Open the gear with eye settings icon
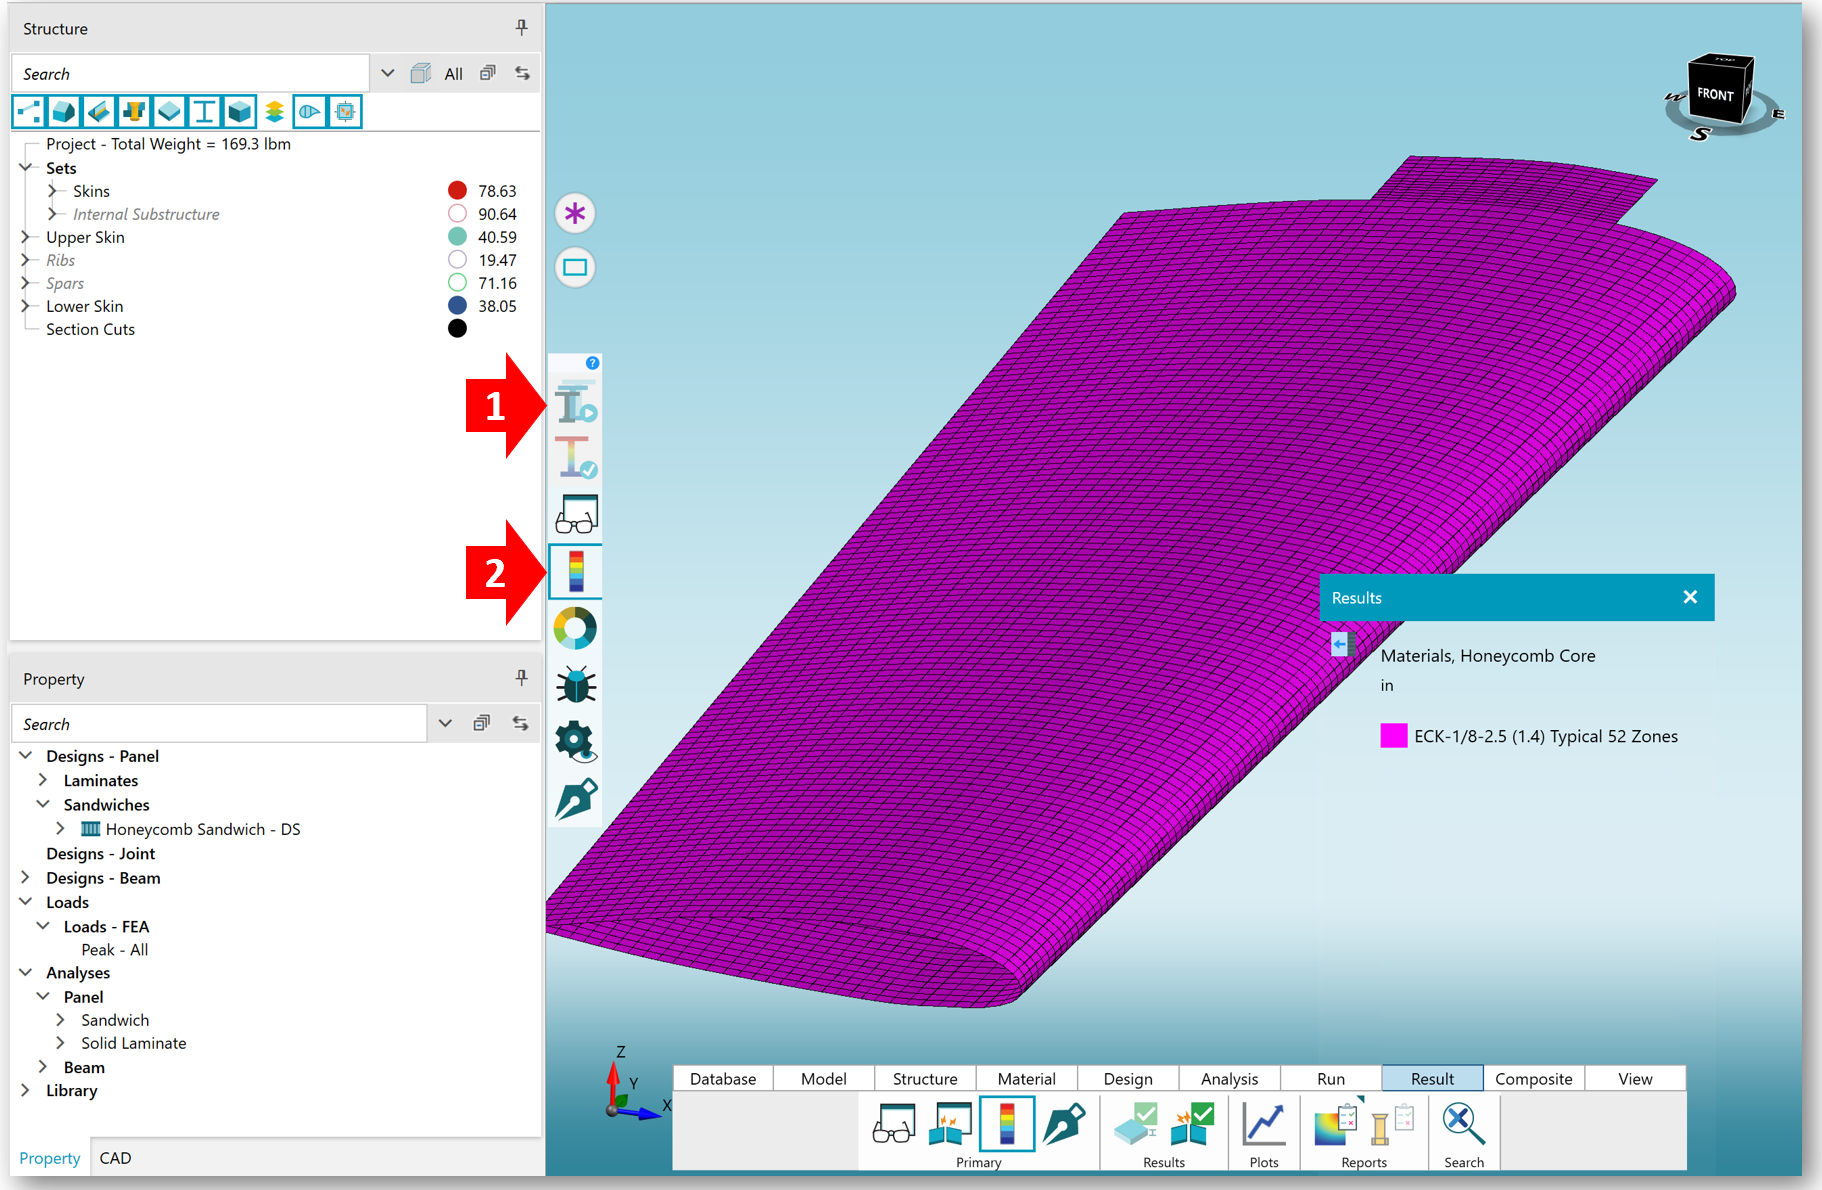Screen dimensions: 1822x1190 tap(575, 741)
